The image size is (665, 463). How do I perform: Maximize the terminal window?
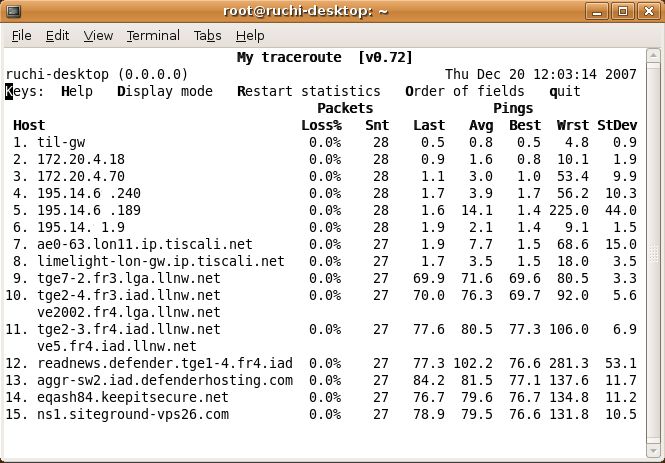(x=623, y=11)
